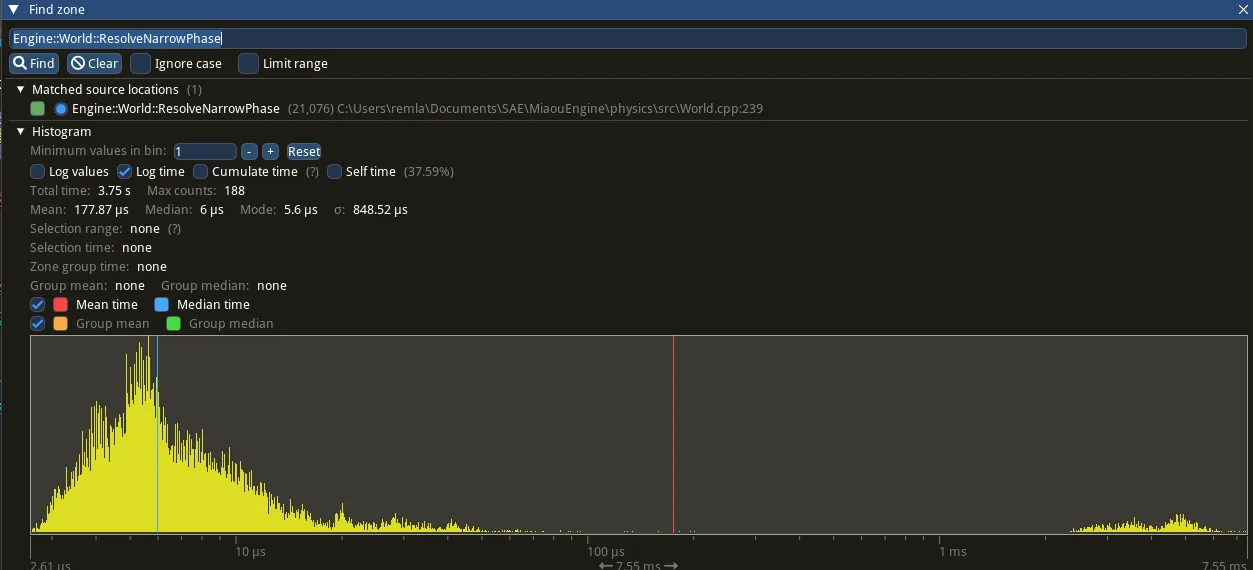Click the red Mean time color swatch

60,304
